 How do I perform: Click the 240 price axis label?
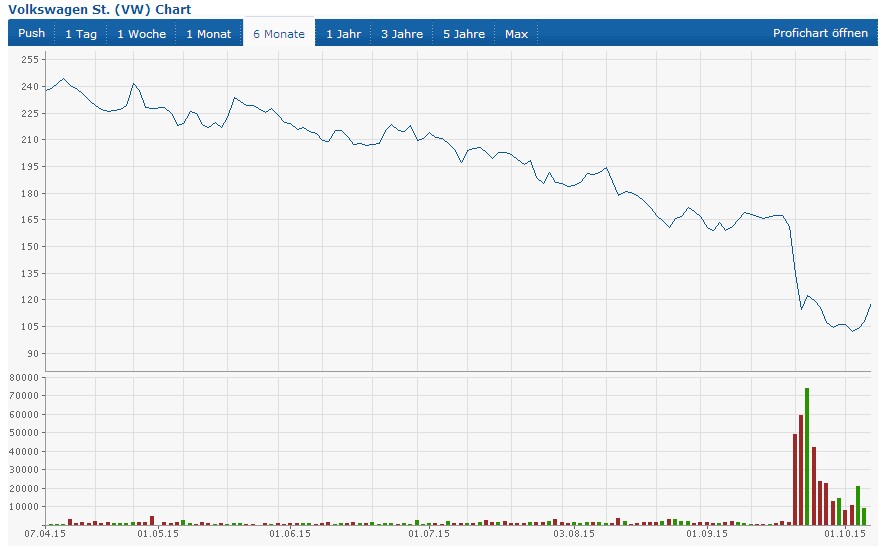[30, 86]
